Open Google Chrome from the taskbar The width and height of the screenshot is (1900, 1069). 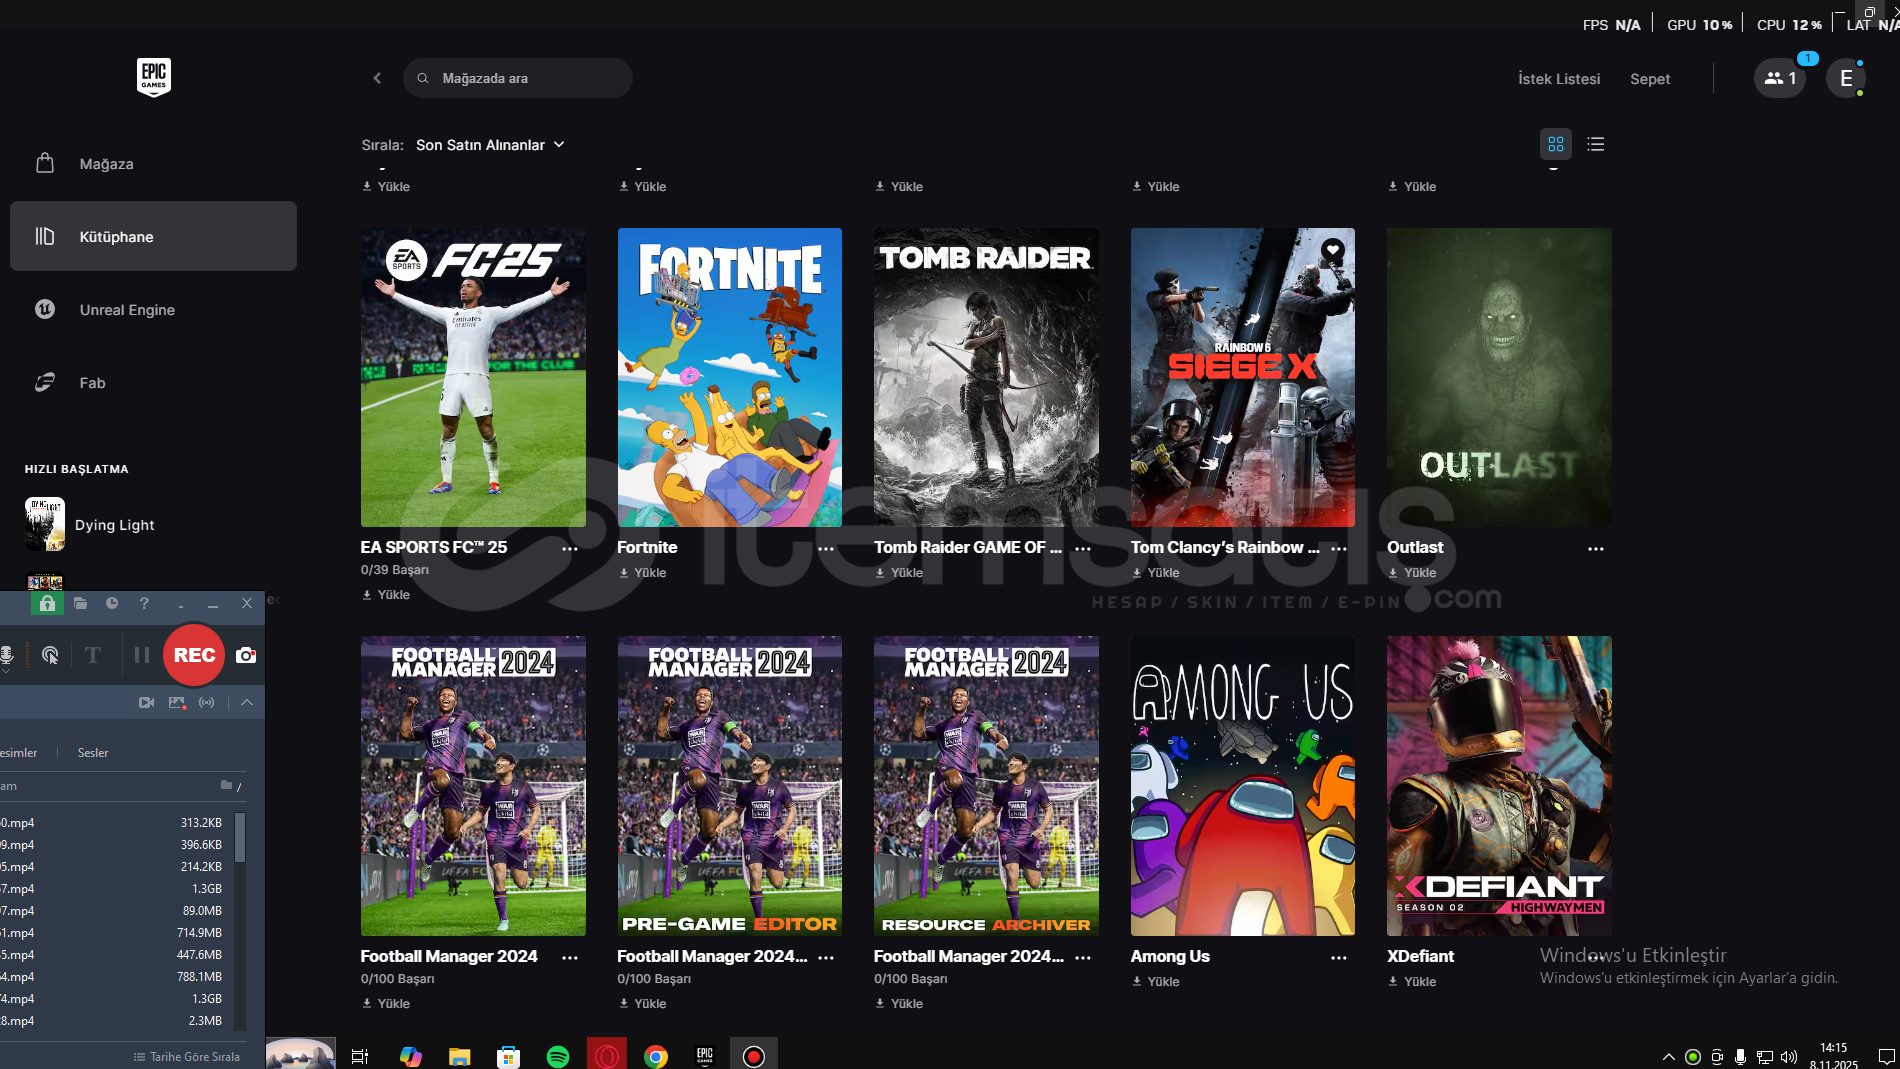pos(656,1056)
